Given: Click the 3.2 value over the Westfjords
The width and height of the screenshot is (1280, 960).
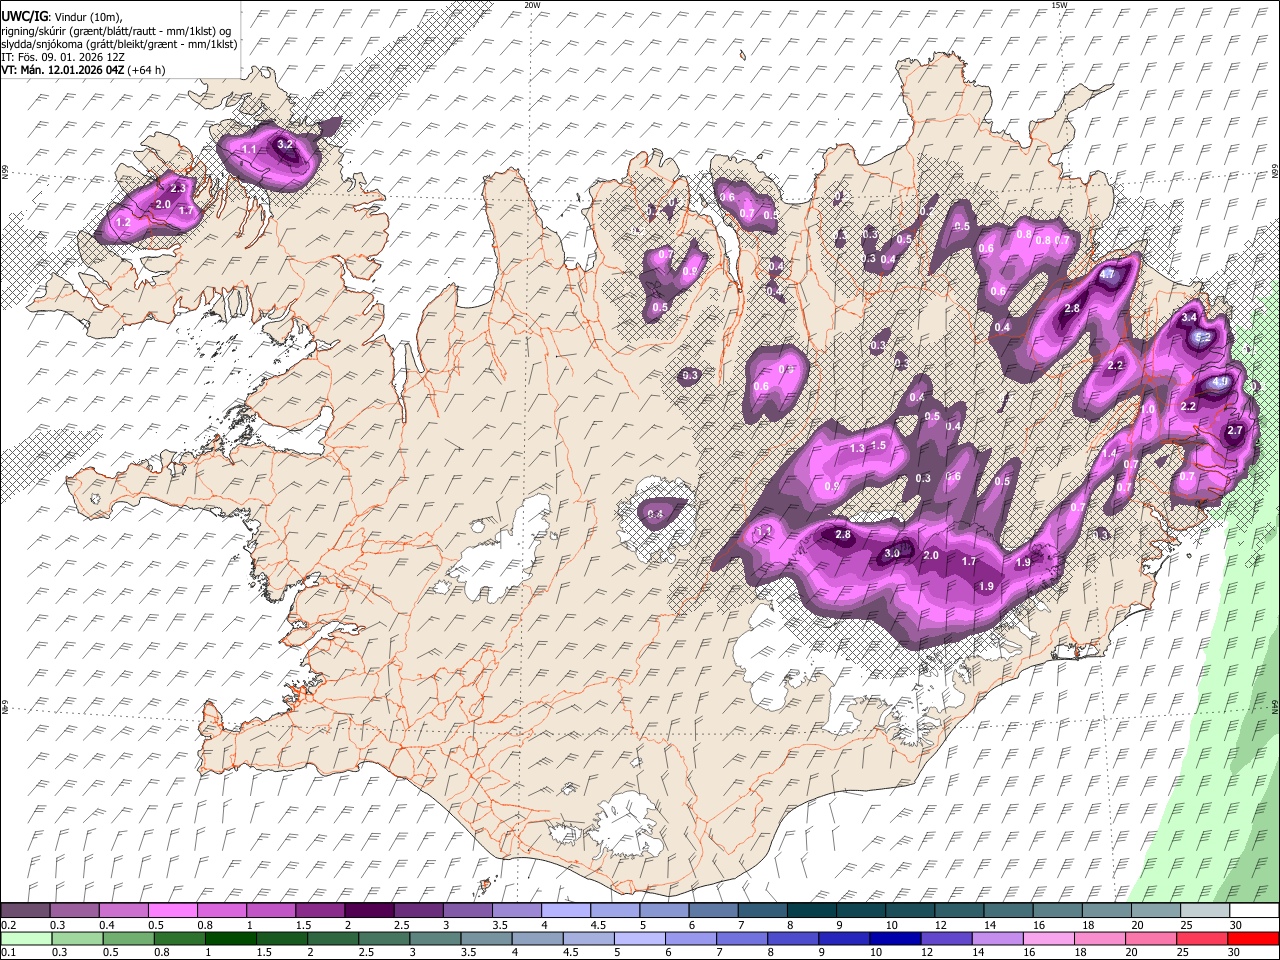Looking at the screenshot, I should [285, 145].
